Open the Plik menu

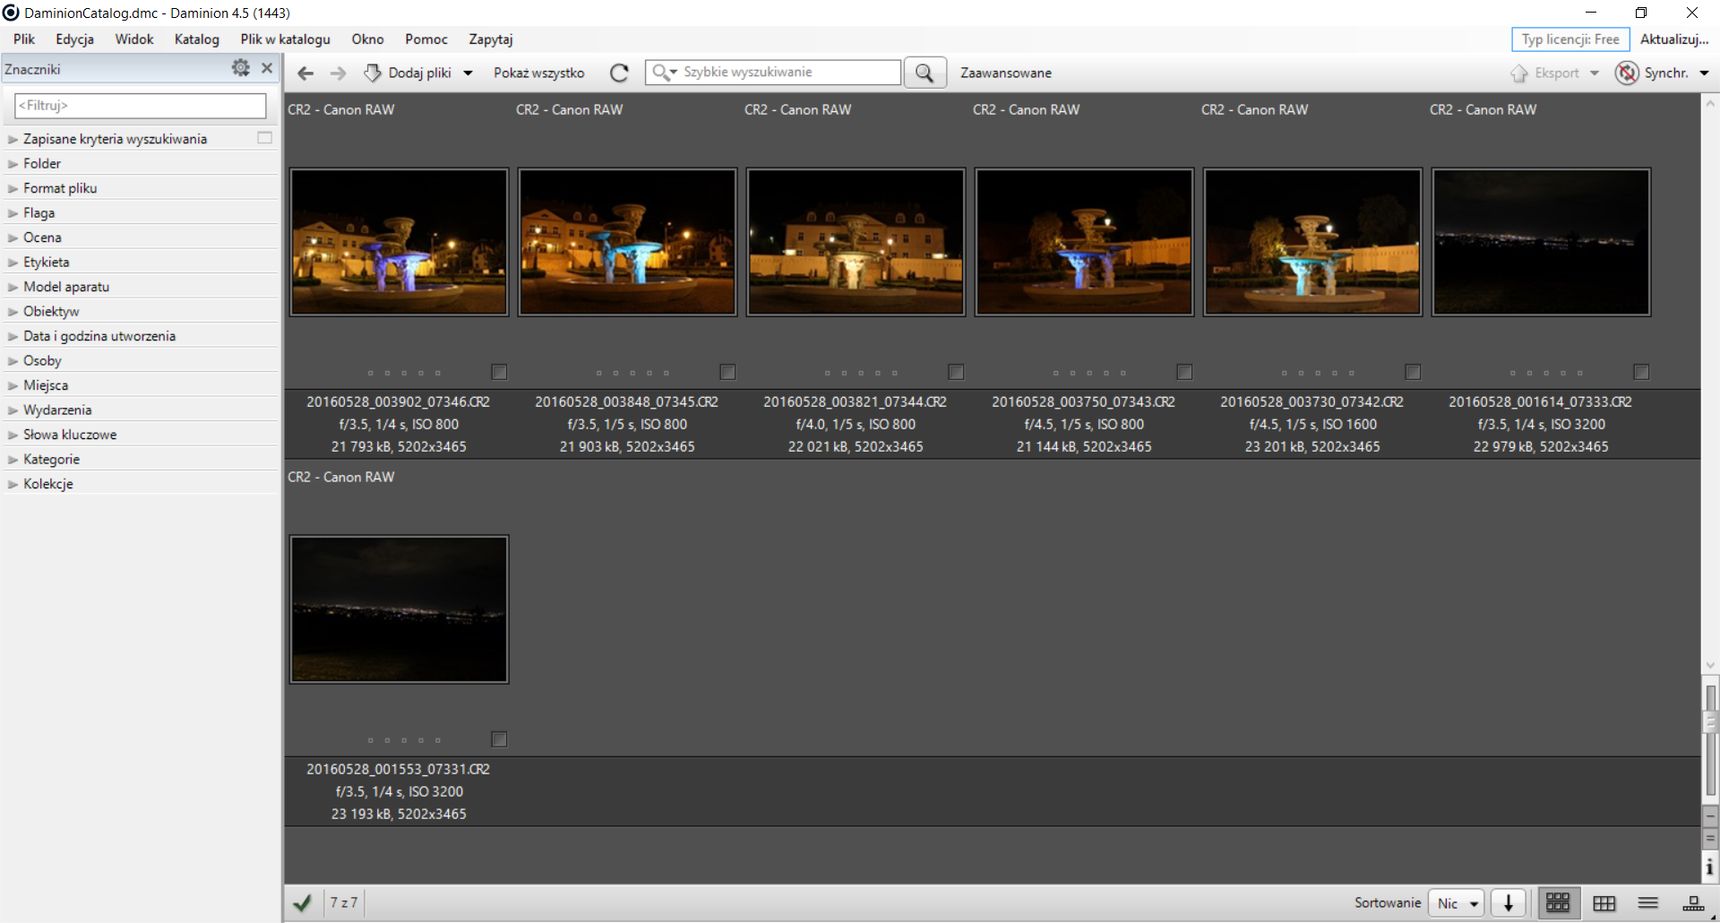[24, 39]
